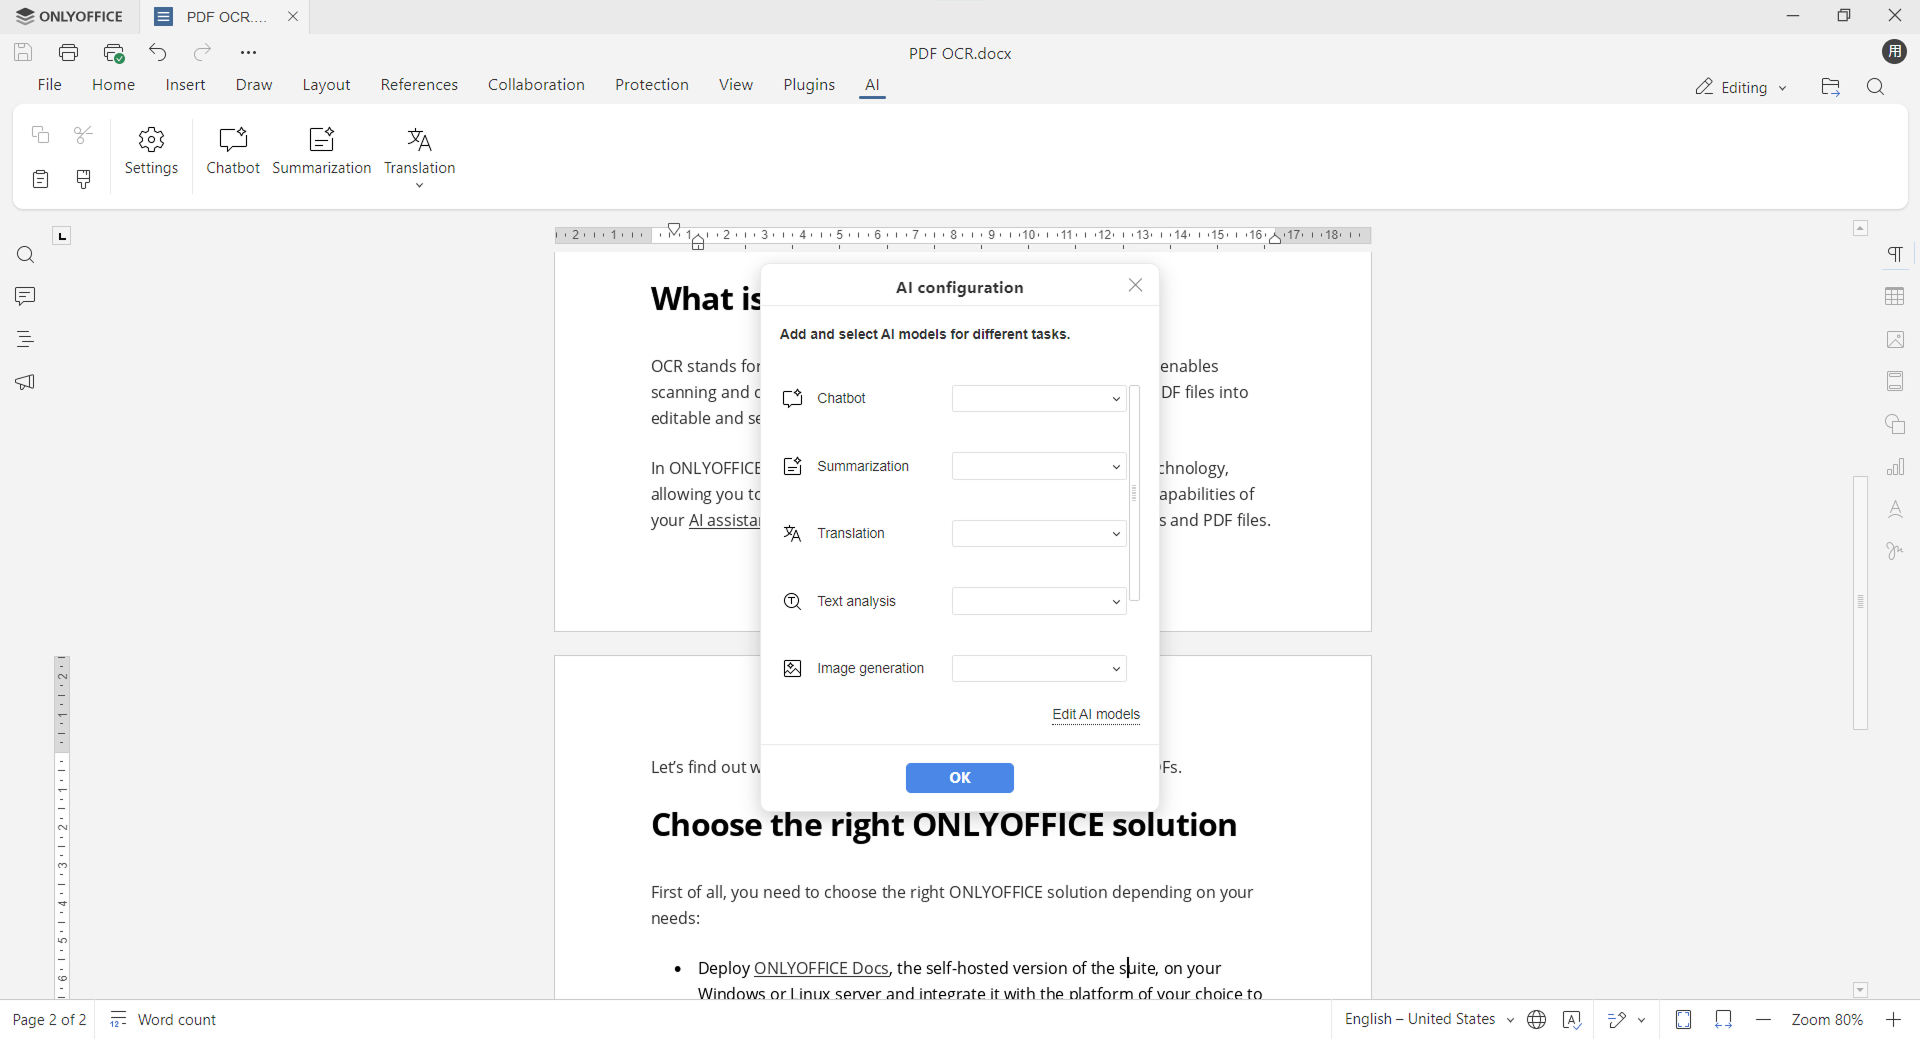Switch to the Protection tab
Image resolution: width=1920 pixels, height=1039 pixels.
[652, 86]
